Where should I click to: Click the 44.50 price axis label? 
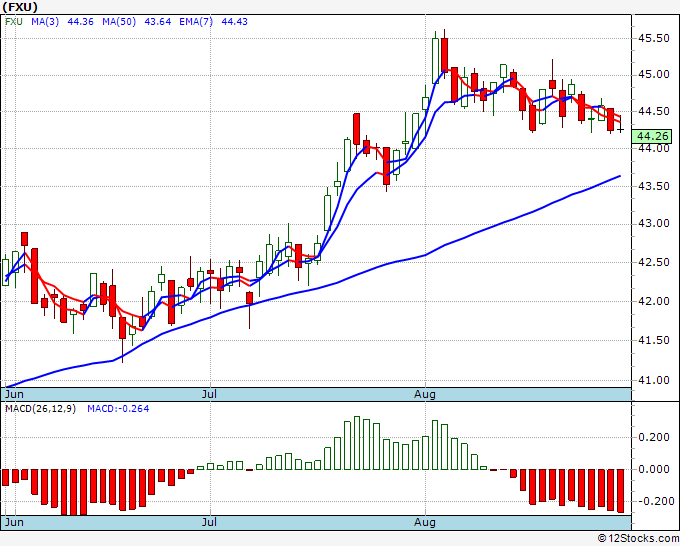[653, 111]
